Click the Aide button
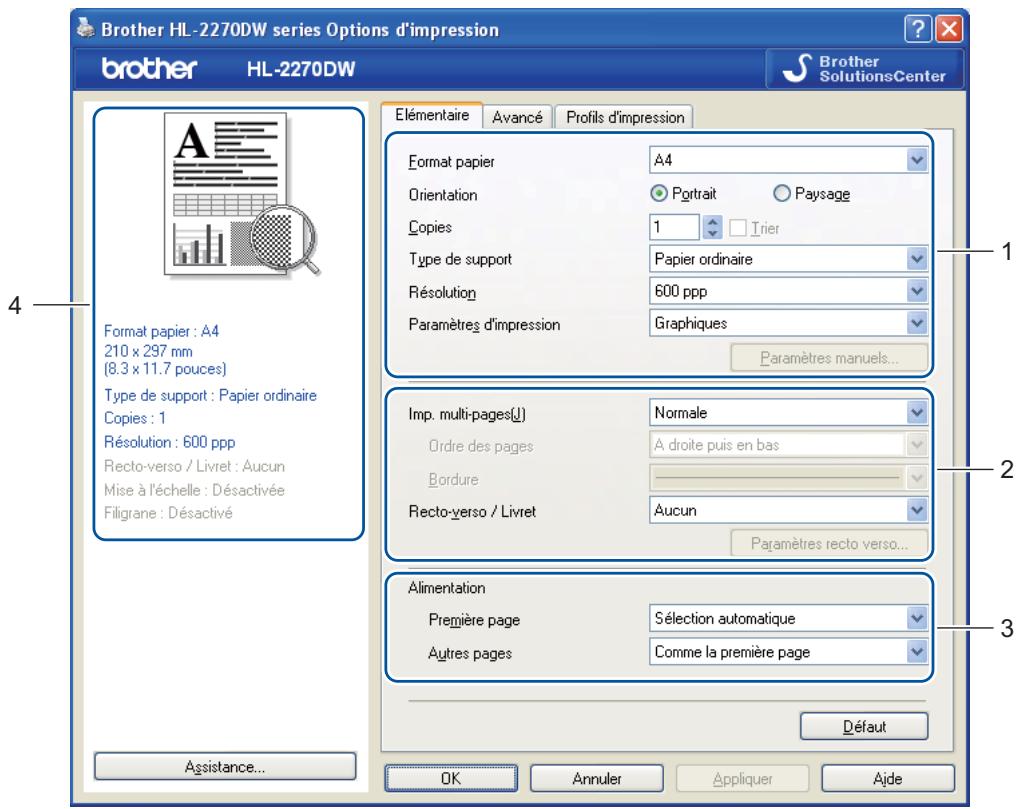The image size is (1018, 809). click(888, 778)
